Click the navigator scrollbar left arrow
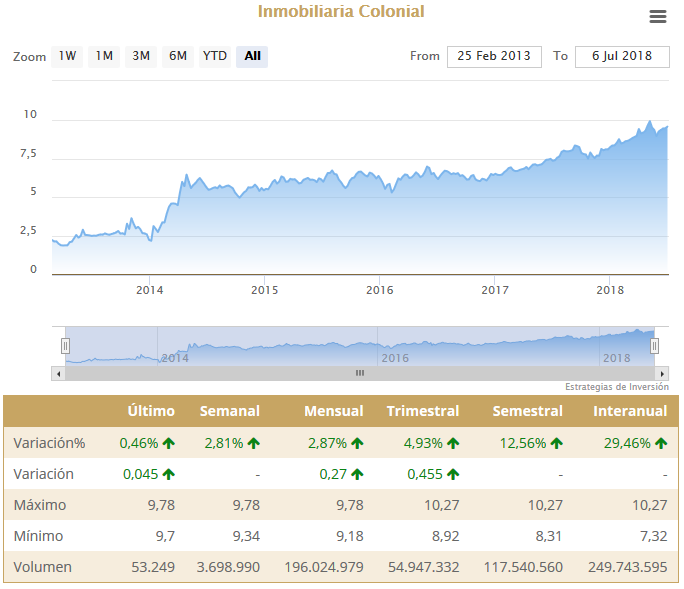 tap(58, 374)
